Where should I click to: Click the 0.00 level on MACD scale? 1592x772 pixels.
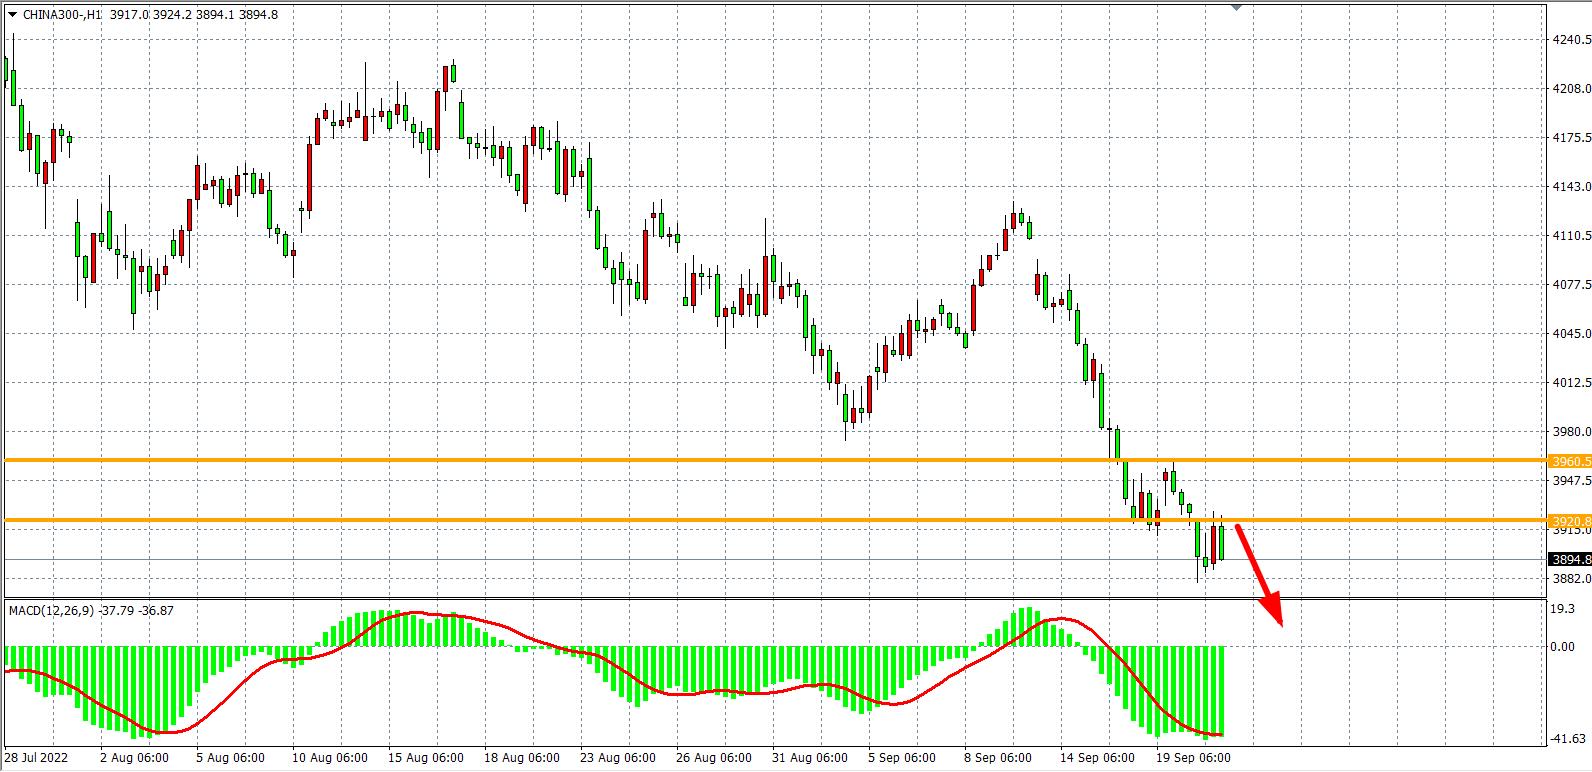[1562, 647]
